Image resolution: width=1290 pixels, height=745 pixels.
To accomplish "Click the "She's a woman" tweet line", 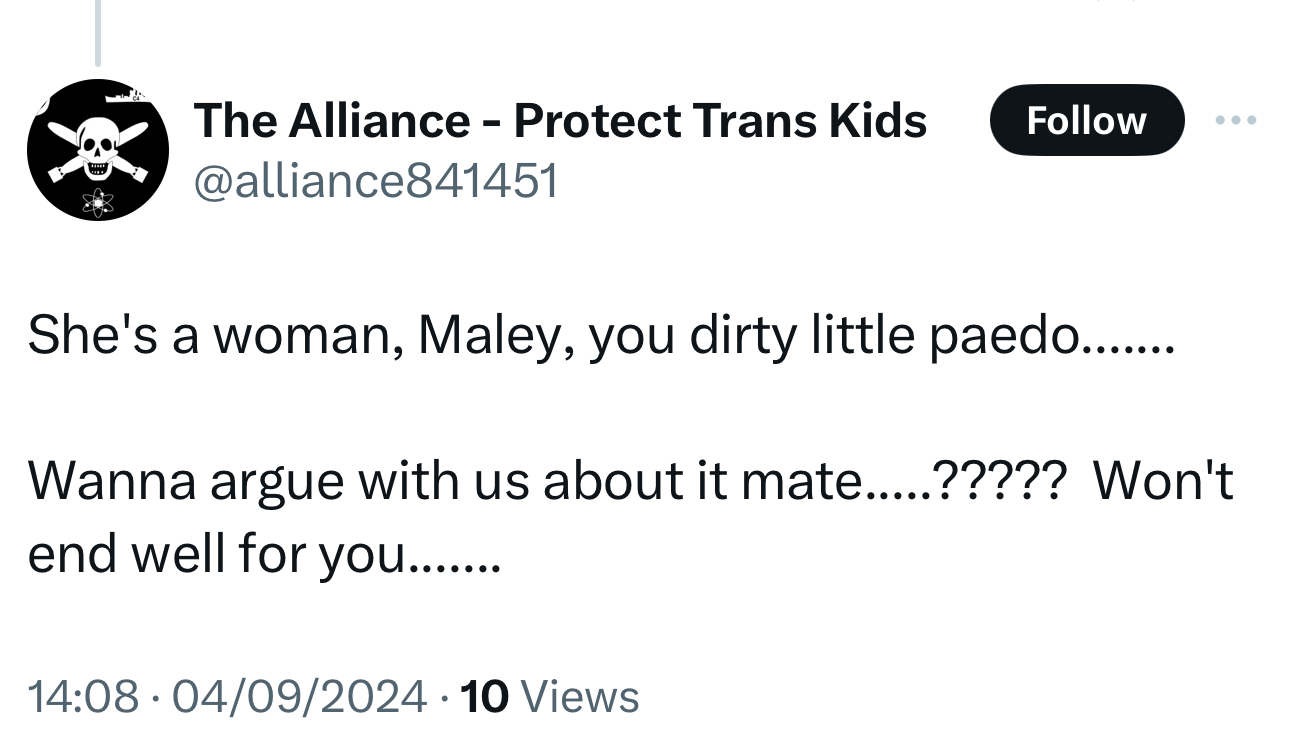I will click(598, 335).
